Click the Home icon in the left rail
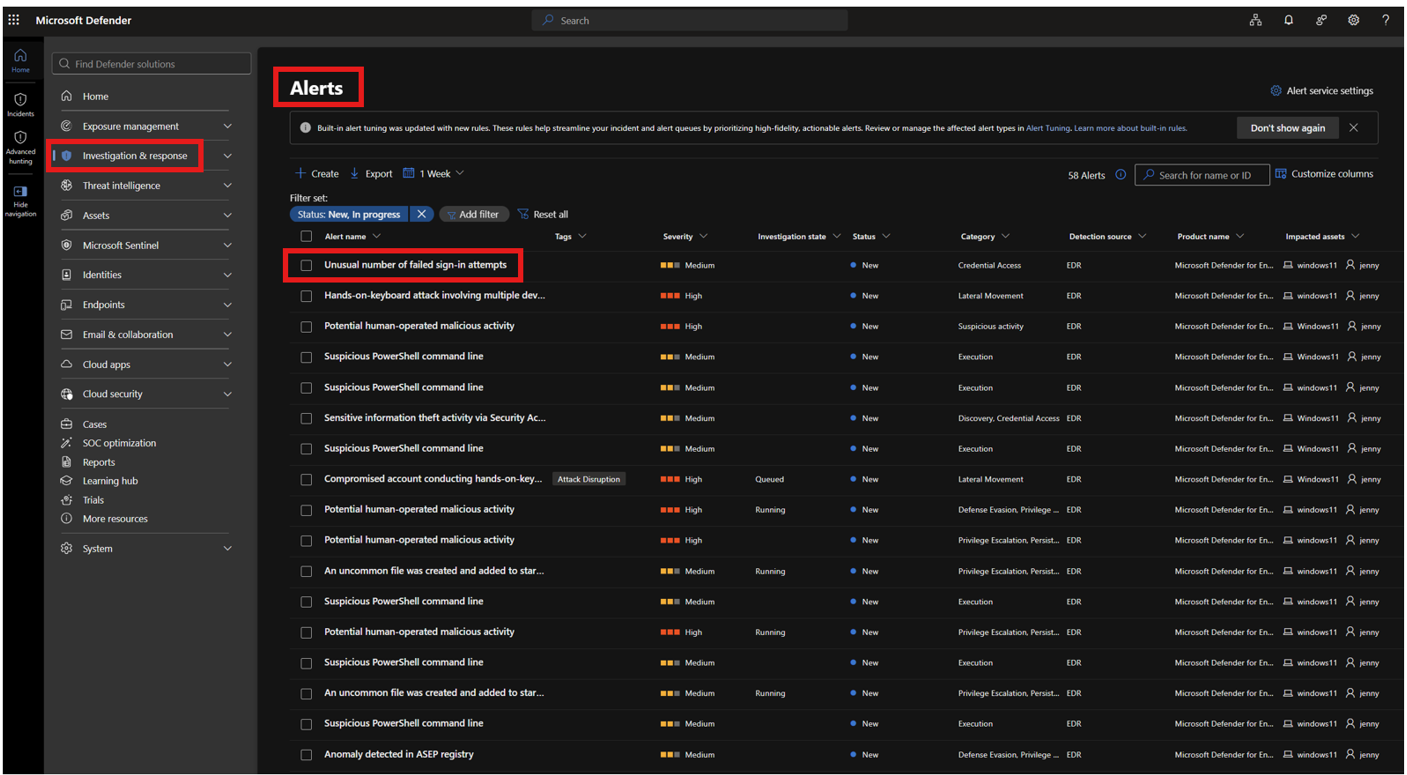The width and height of the screenshot is (1407, 775). 20,56
